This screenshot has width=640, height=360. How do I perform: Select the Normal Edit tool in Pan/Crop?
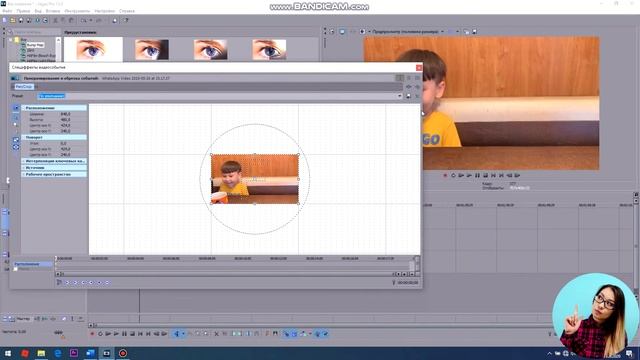(x=16, y=117)
